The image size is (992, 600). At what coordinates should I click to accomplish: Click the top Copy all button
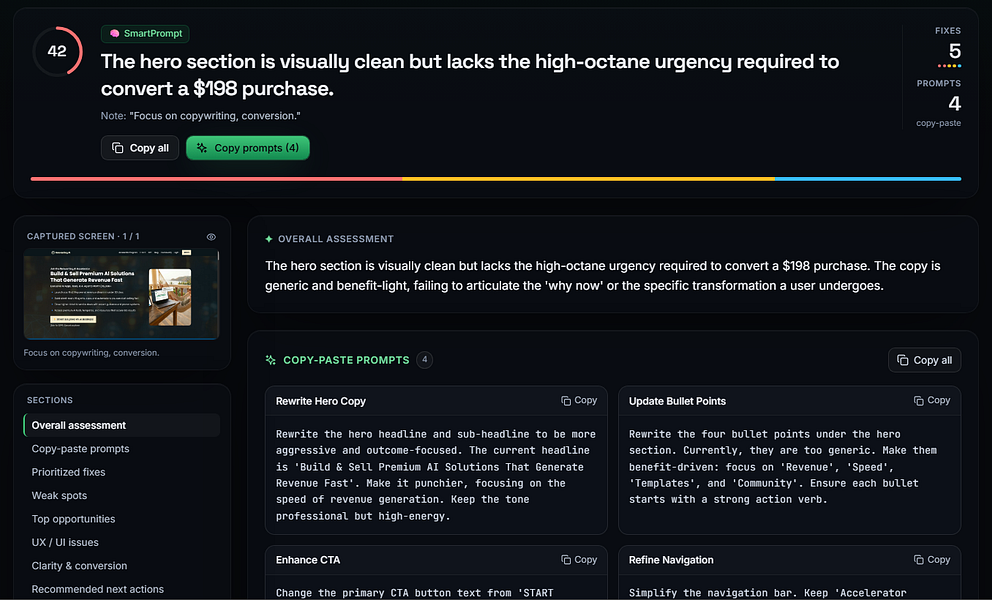tap(140, 147)
